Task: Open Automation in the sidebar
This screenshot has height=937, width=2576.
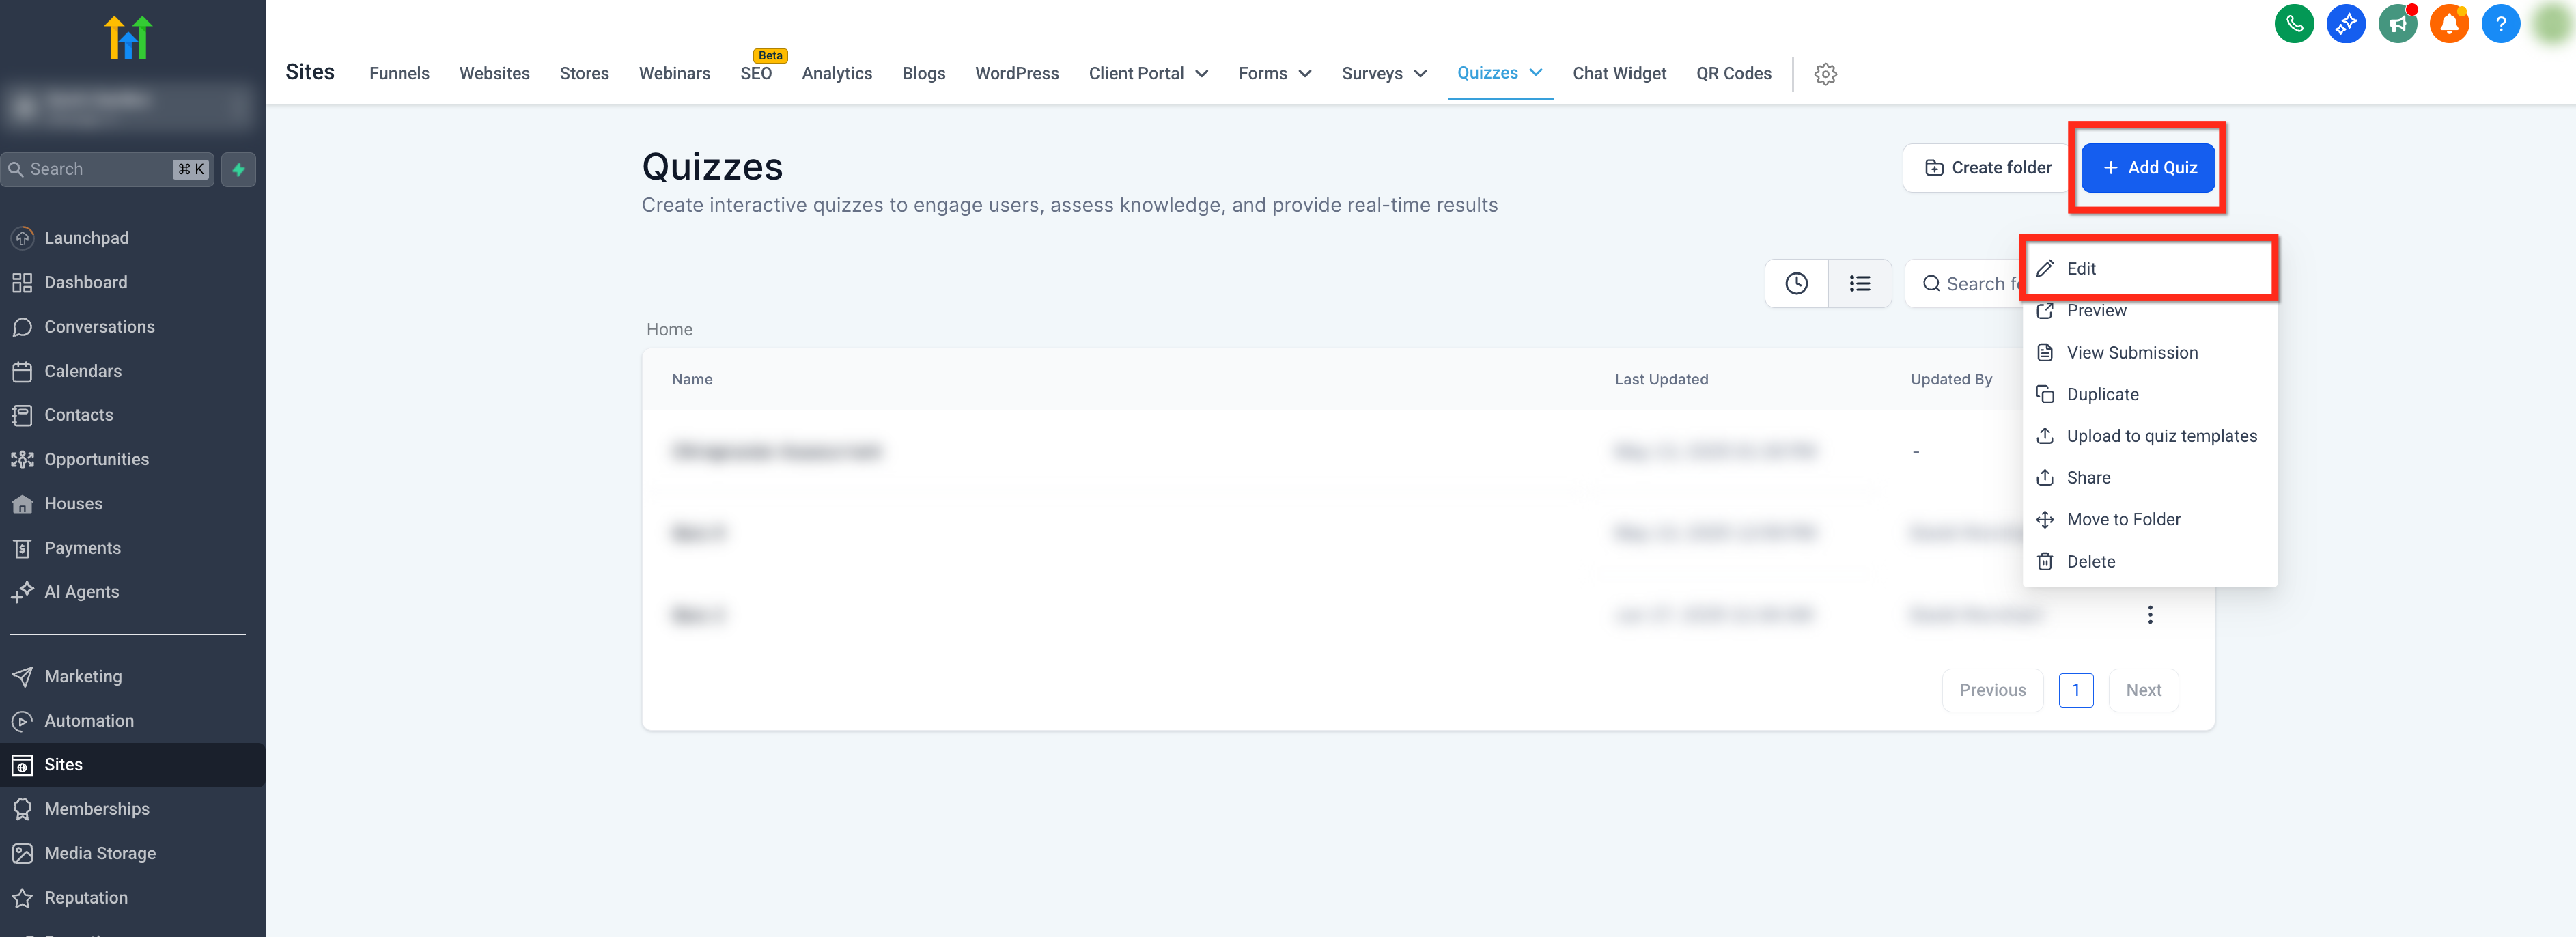Action: 89,721
